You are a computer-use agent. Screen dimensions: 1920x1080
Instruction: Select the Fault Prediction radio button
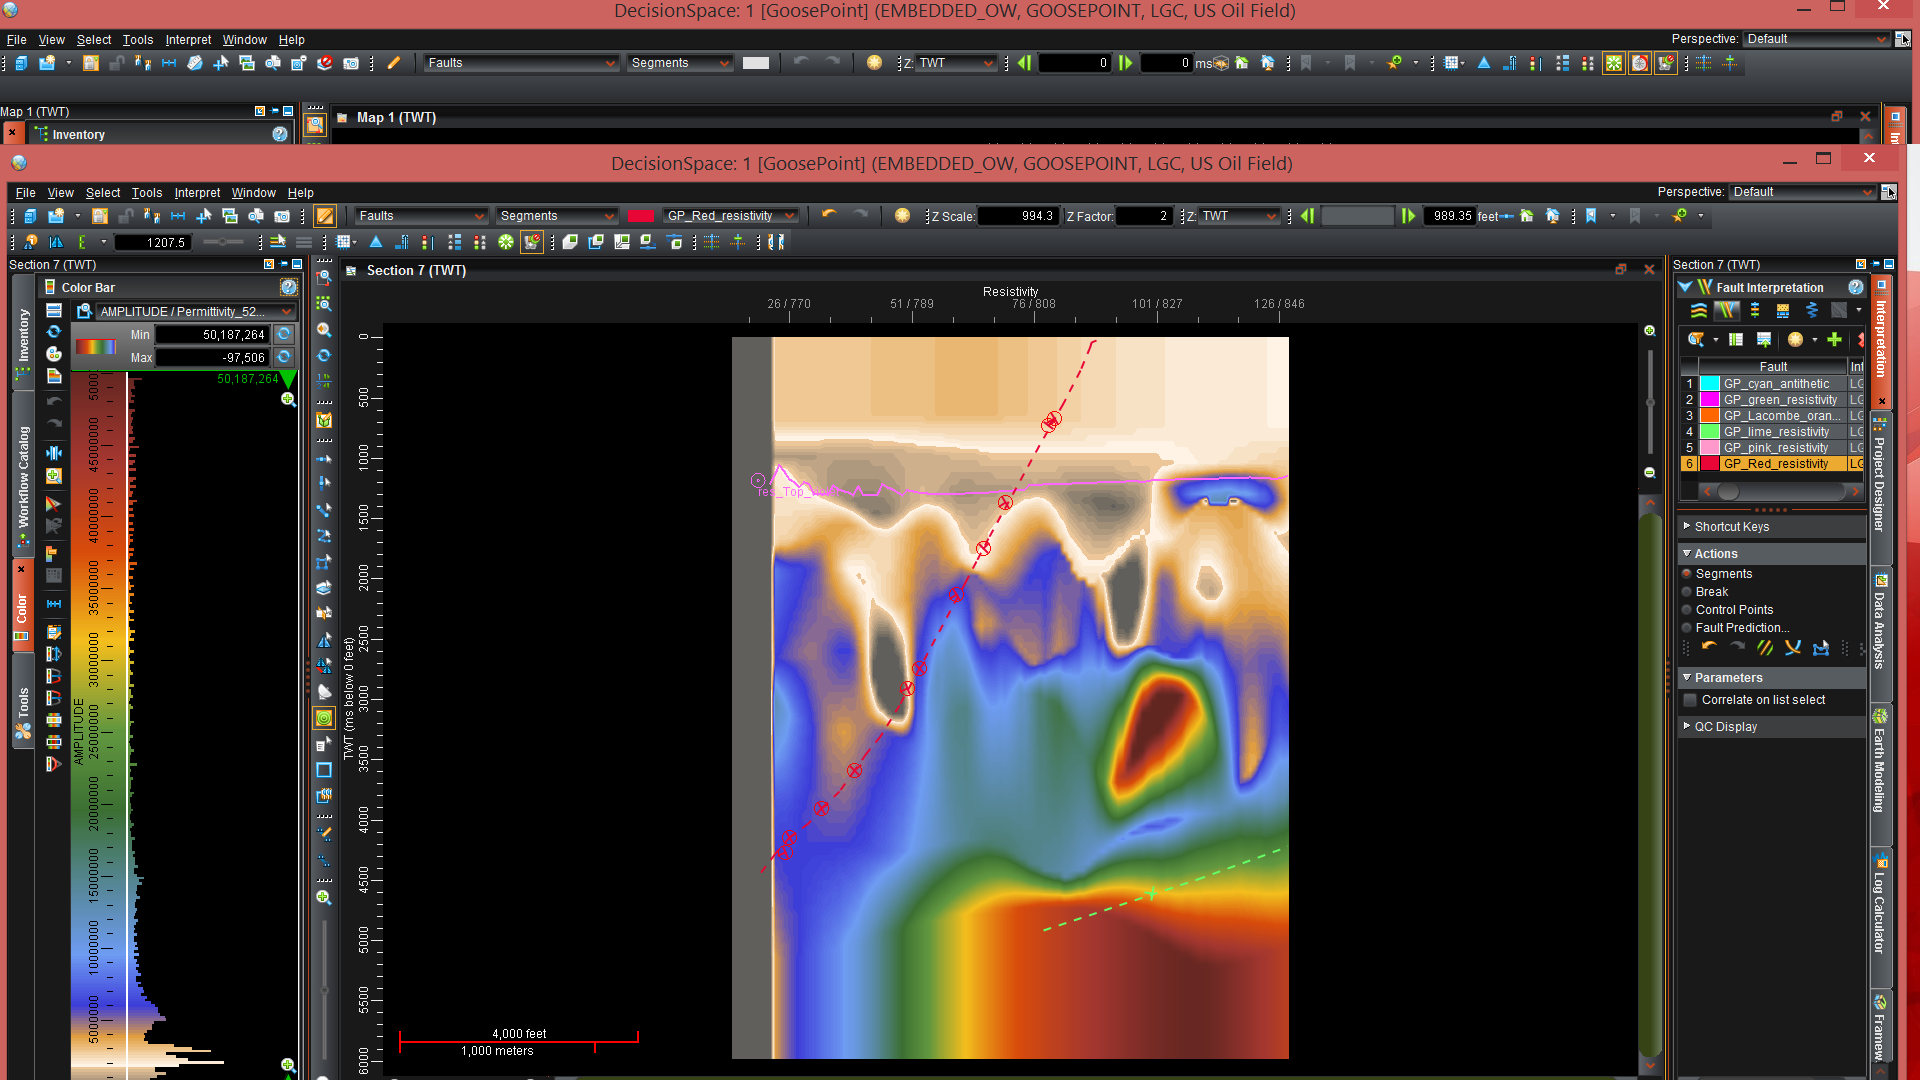click(1687, 628)
